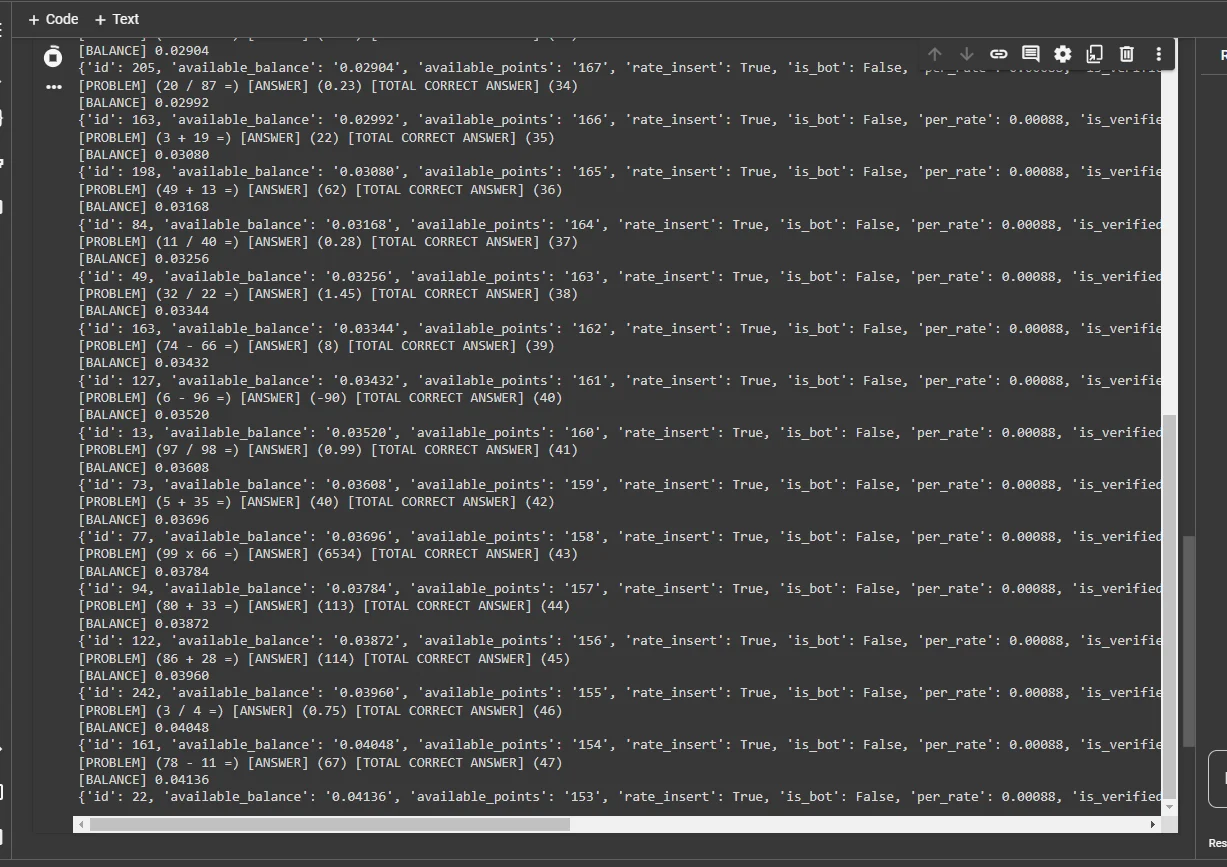Click the dictionary line with 'id': 77
This screenshot has height=867, width=1227.
click(x=620, y=536)
